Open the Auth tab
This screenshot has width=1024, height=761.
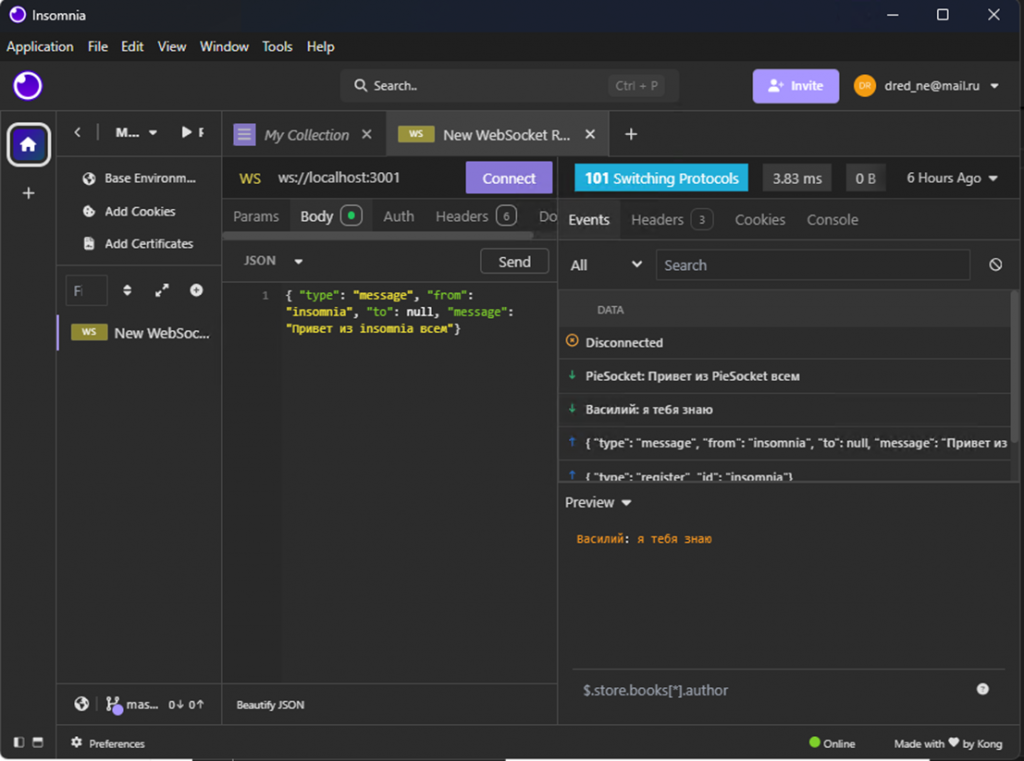point(398,216)
